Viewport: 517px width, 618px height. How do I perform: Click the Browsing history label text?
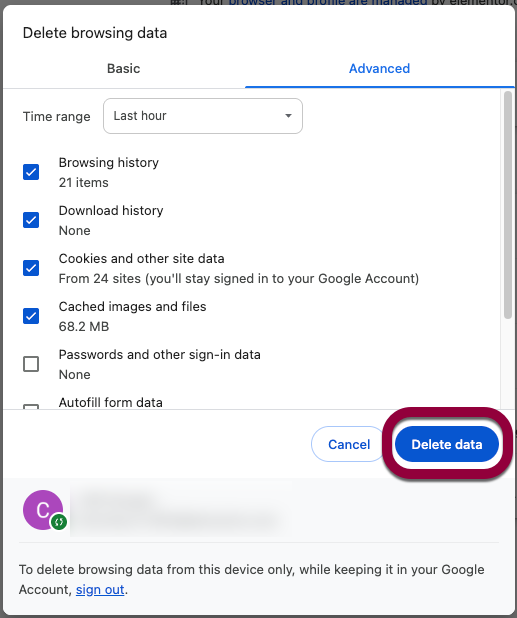point(109,162)
